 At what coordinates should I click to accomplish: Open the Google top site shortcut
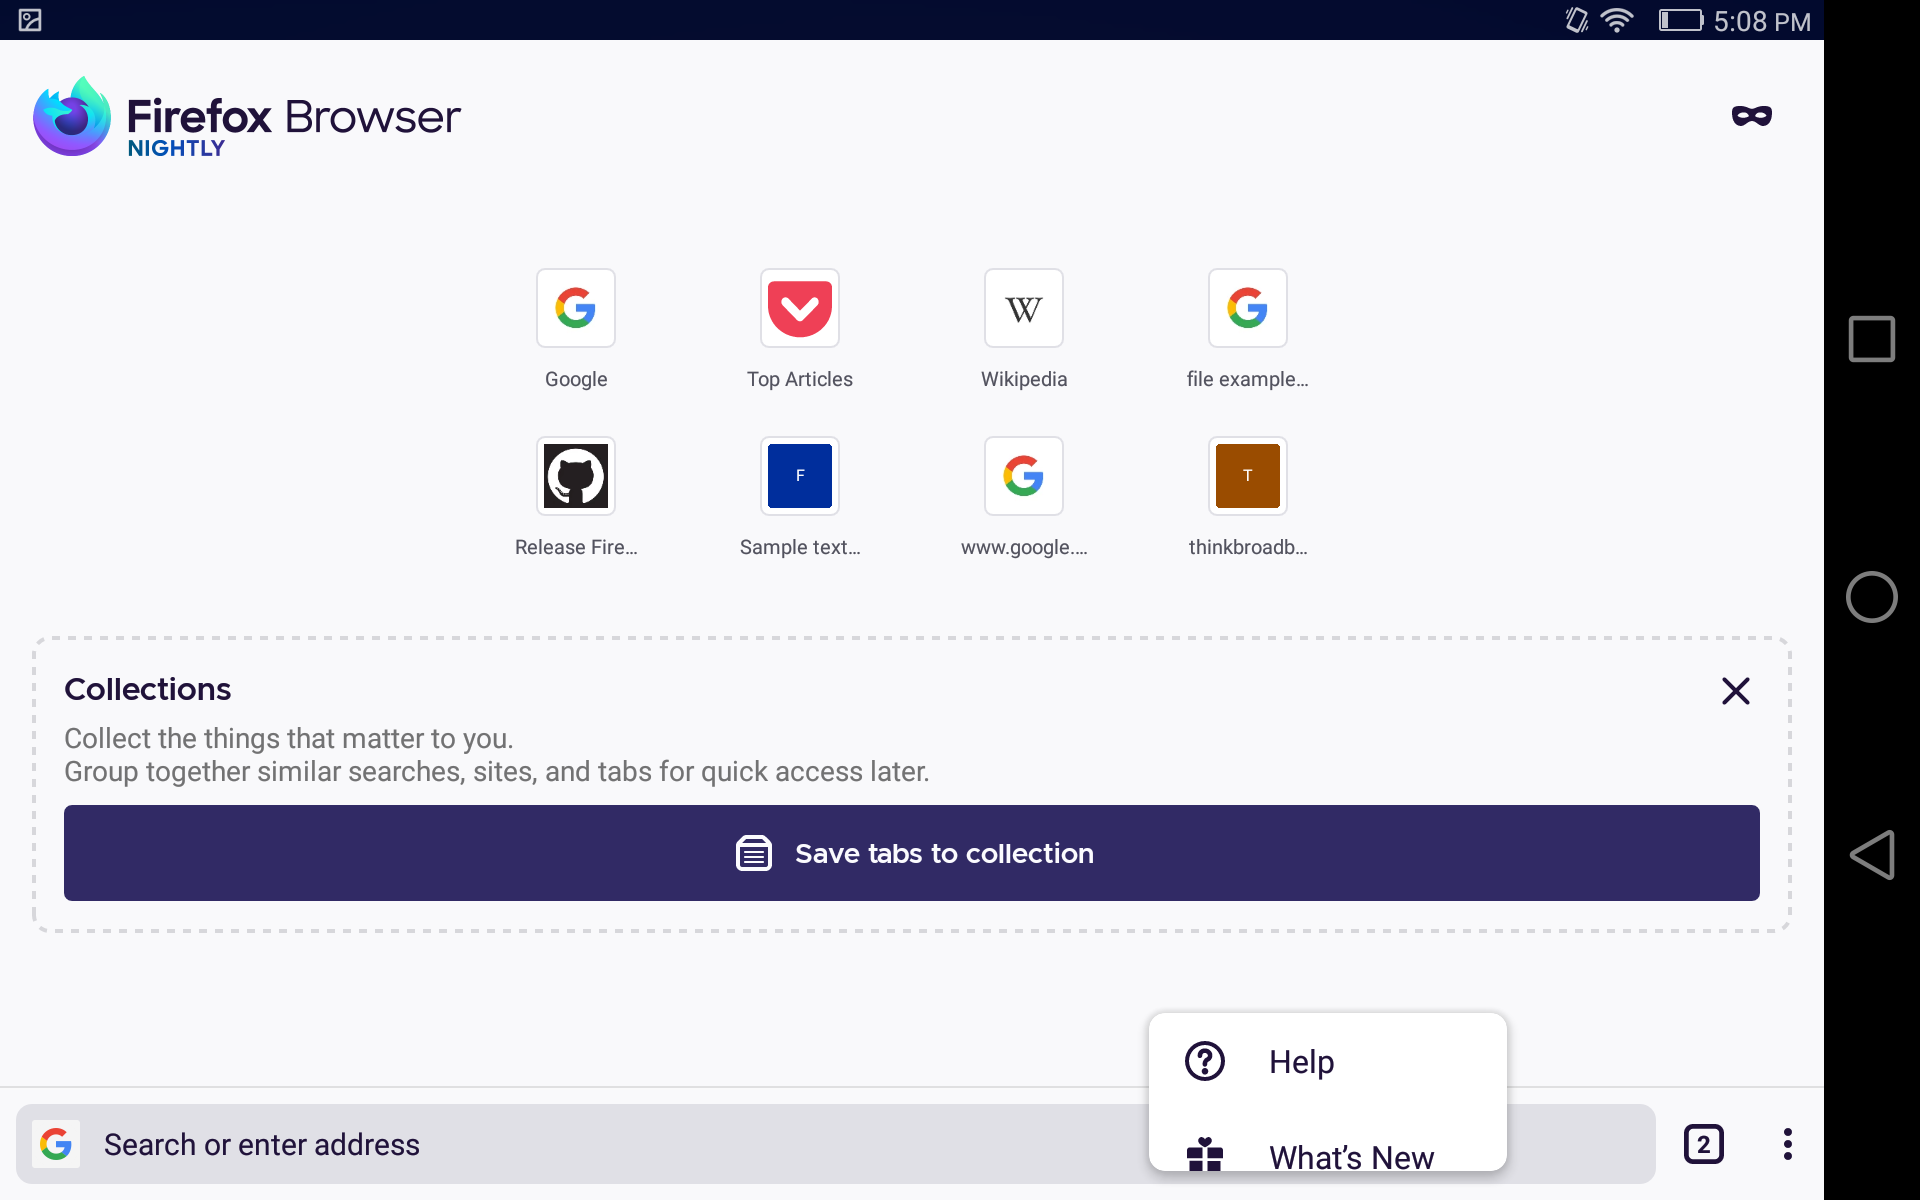point(575,308)
